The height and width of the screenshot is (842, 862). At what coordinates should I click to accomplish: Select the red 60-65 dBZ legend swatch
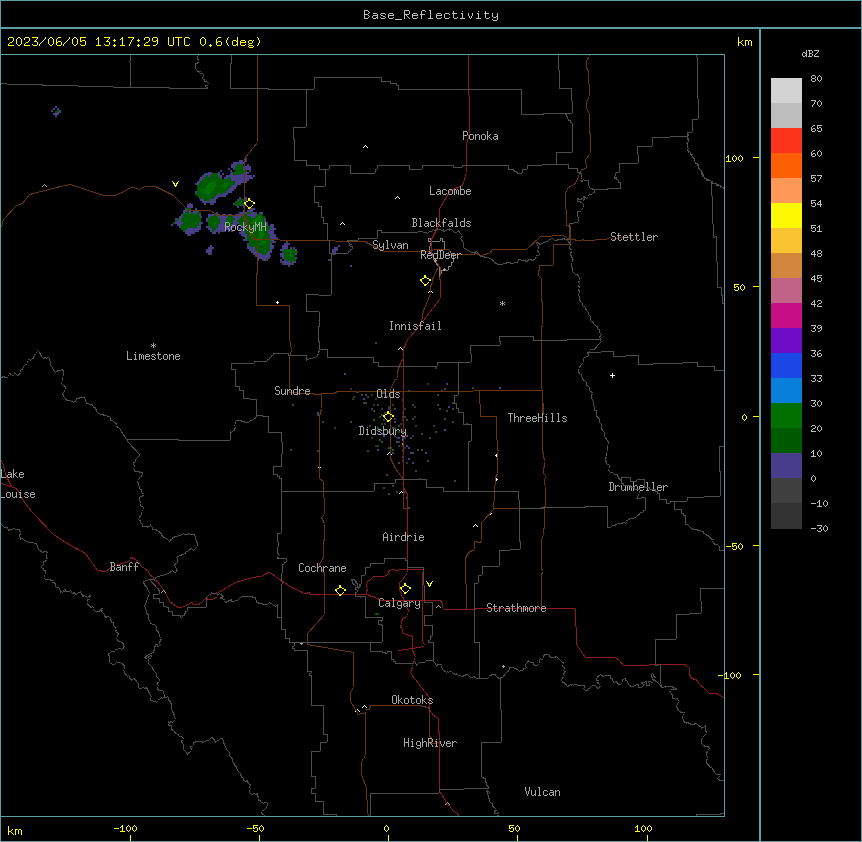pyautogui.click(x=786, y=141)
